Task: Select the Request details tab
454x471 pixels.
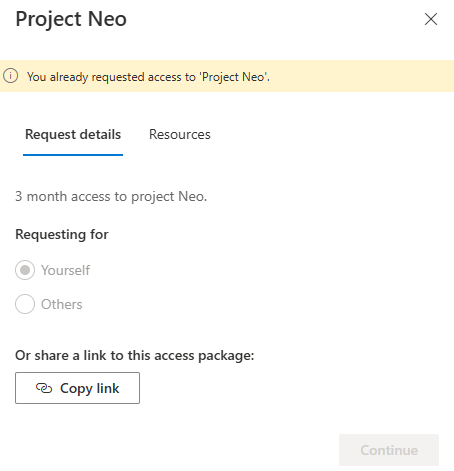Action: (x=73, y=134)
